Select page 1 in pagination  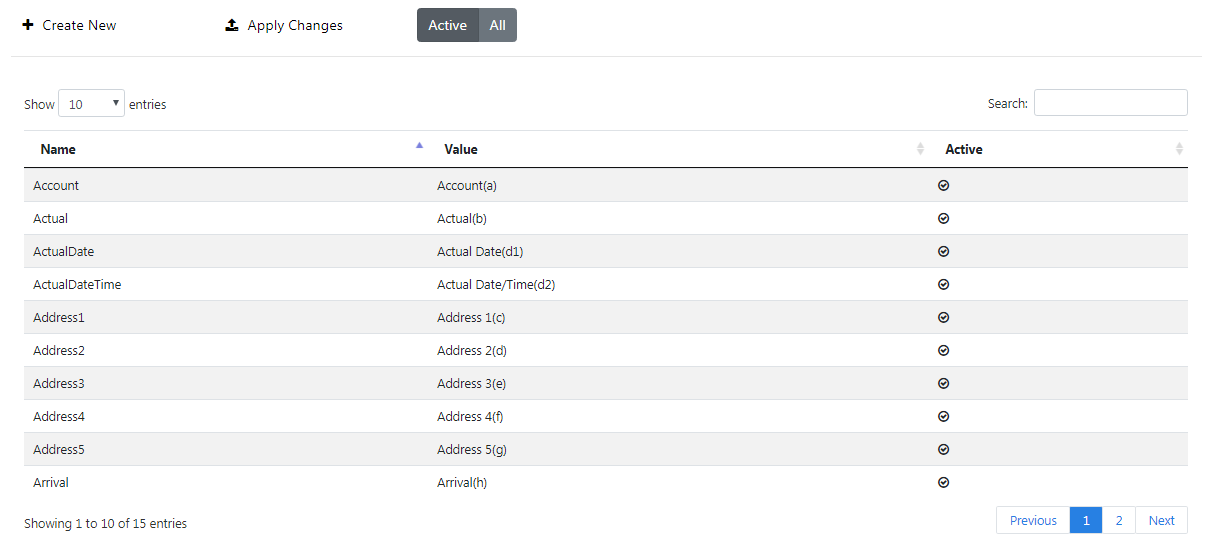point(1086,520)
